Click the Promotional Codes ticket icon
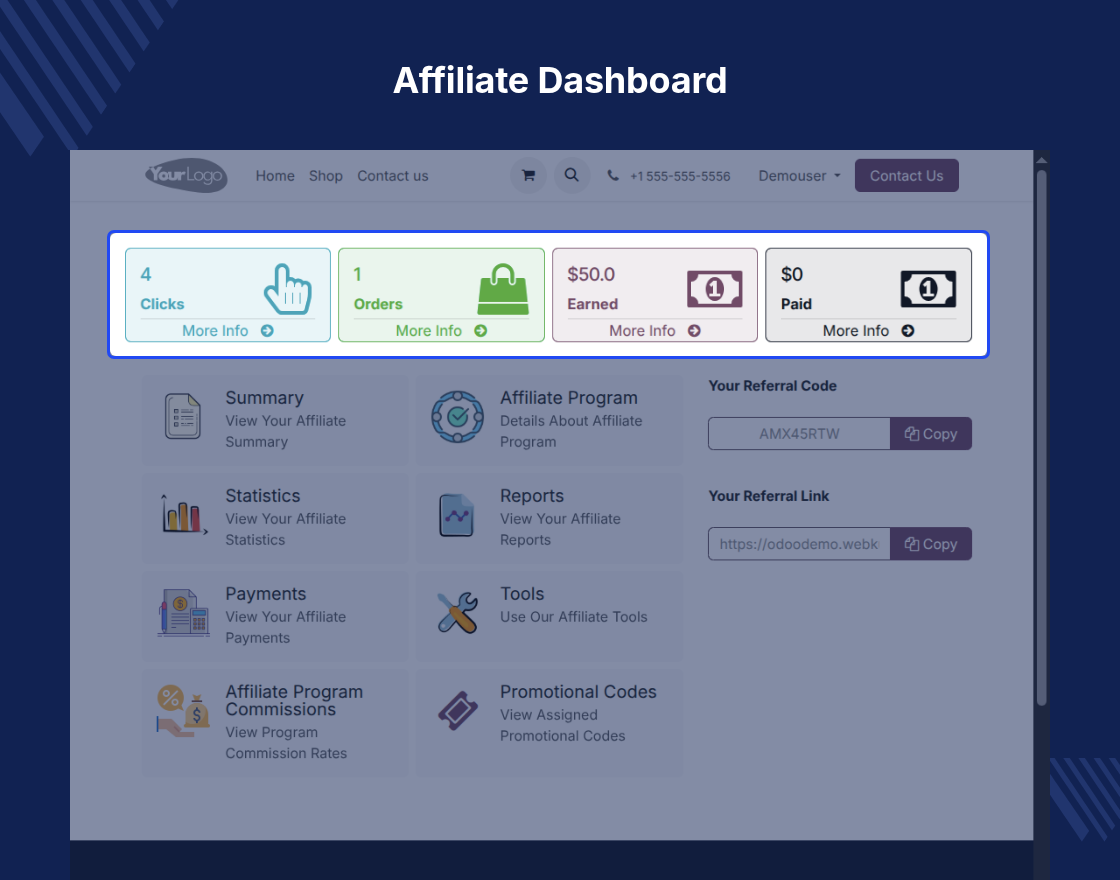This screenshot has height=880, width=1120. click(457, 710)
